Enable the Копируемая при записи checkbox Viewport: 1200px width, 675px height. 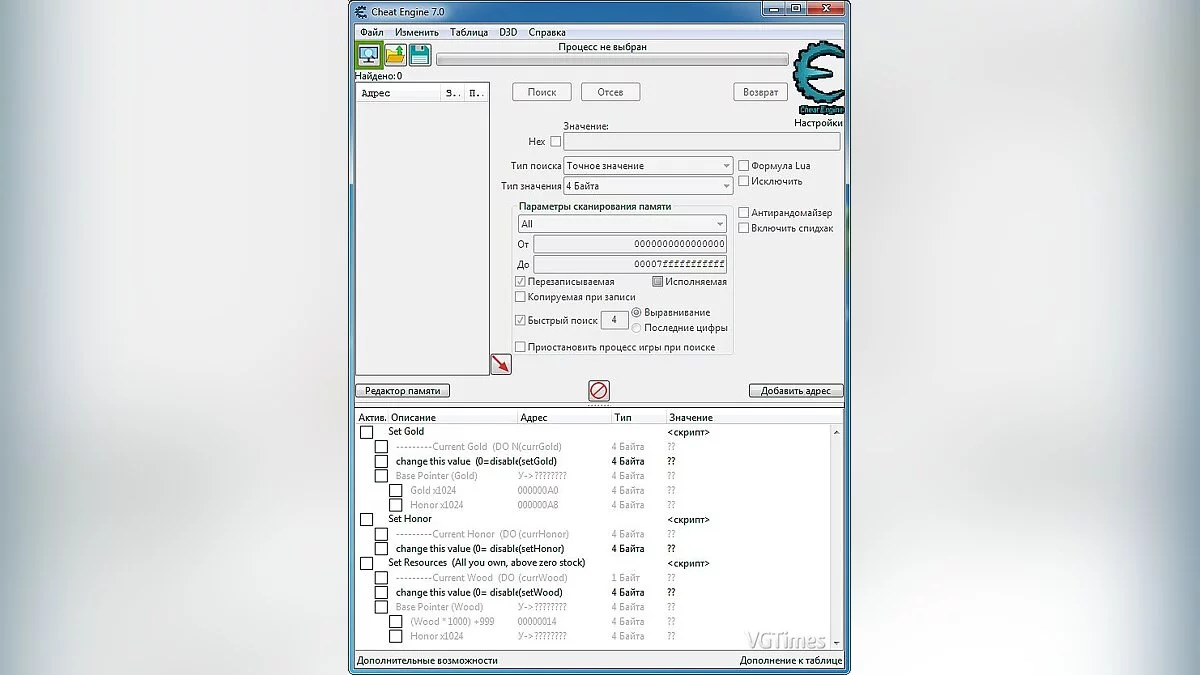pyautogui.click(x=520, y=297)
